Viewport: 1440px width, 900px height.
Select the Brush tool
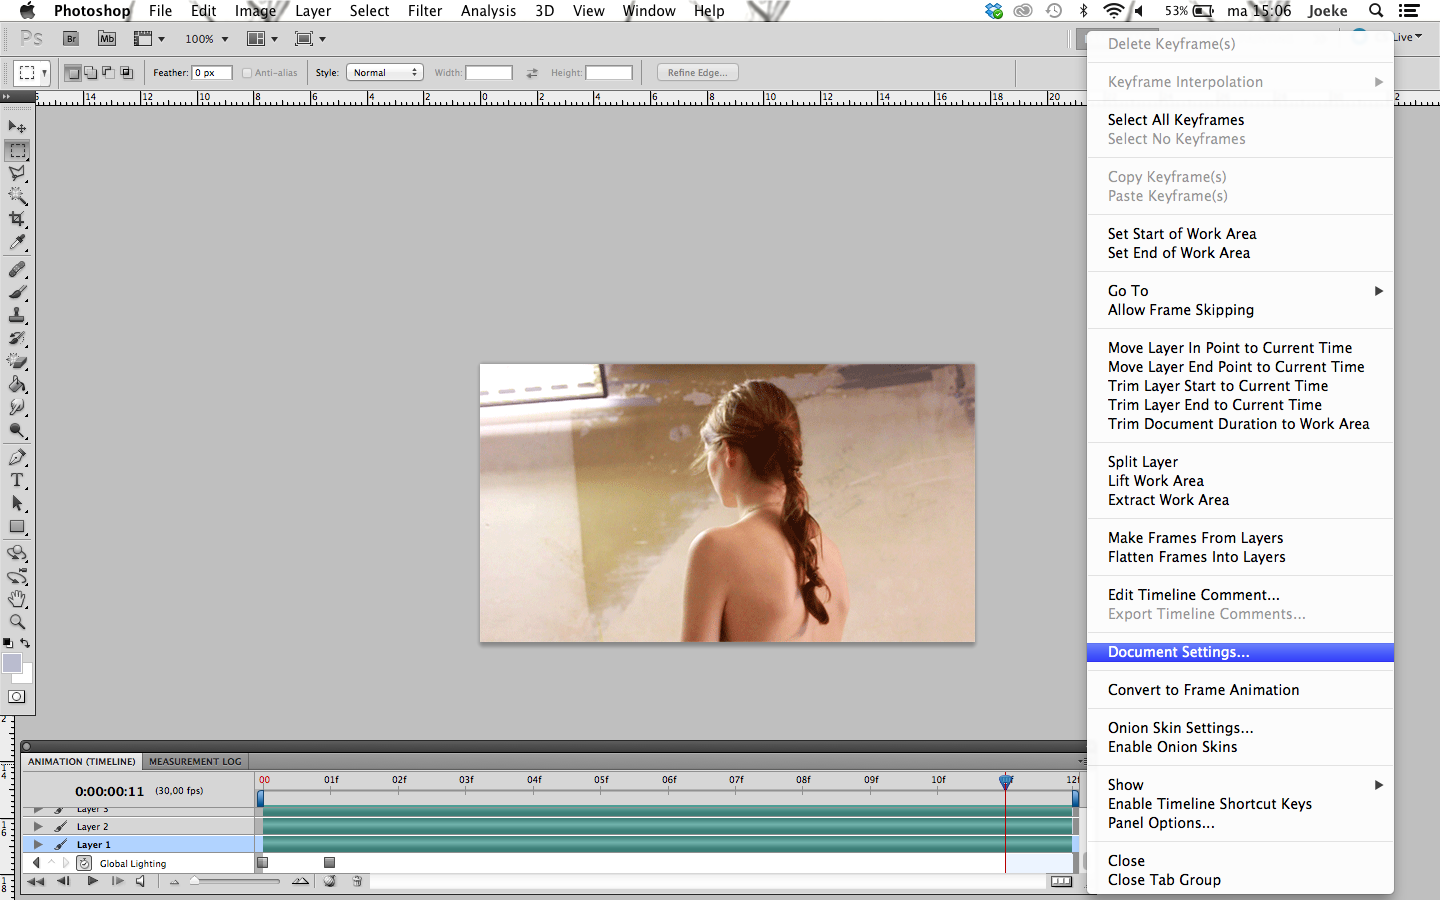point(17,293)
